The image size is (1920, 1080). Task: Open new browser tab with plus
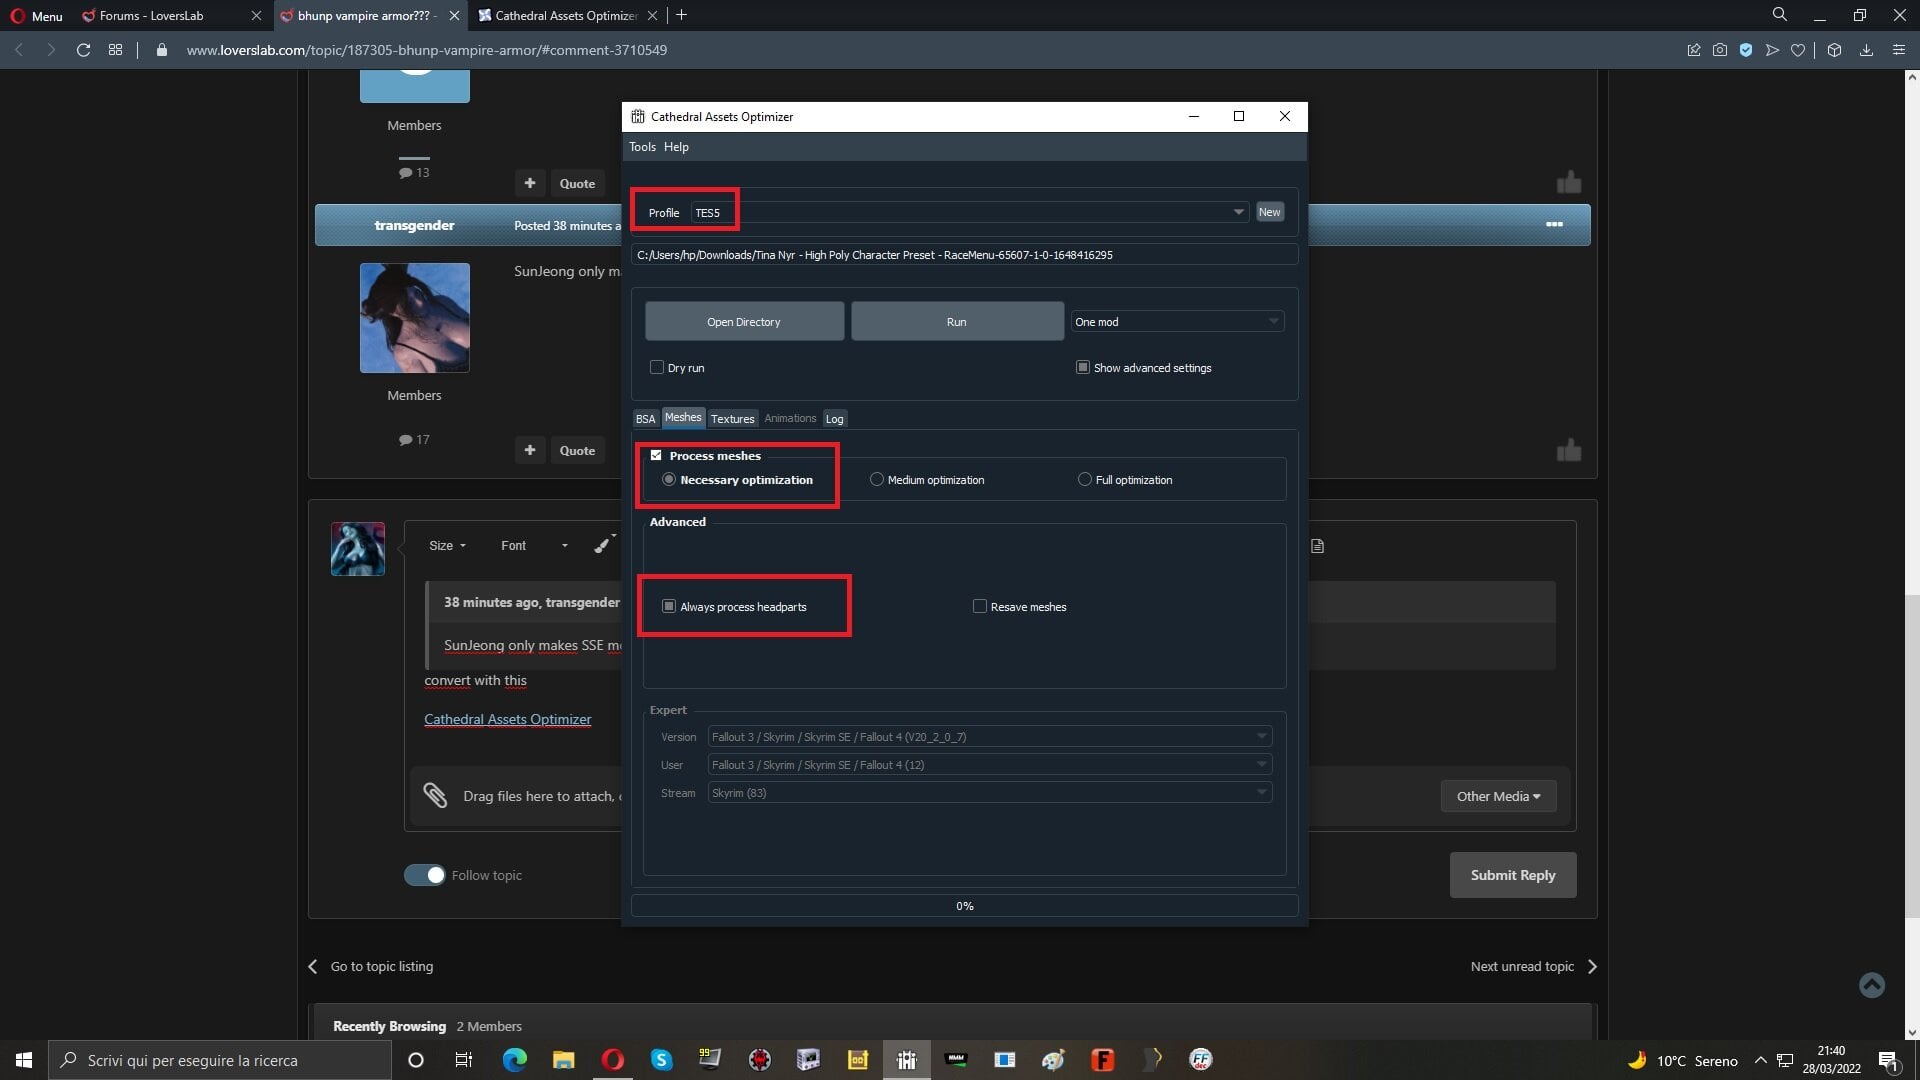tap(681, 15)
